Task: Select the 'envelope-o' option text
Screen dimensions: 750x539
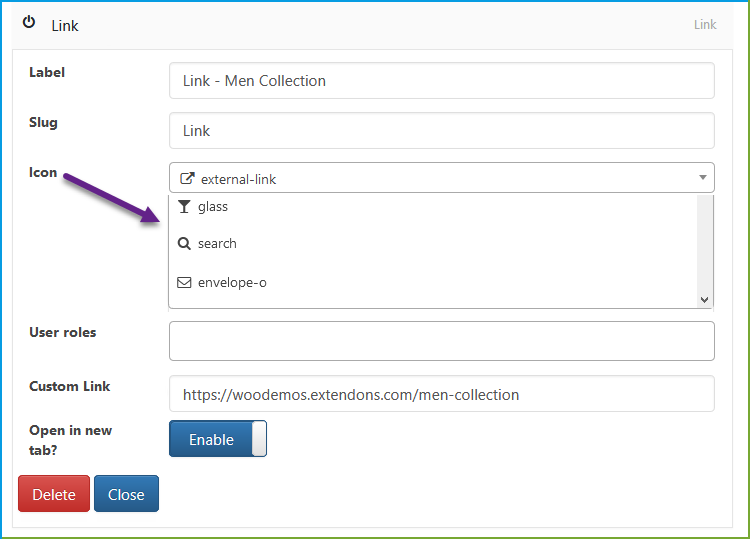Action: [x=232, y=283]
